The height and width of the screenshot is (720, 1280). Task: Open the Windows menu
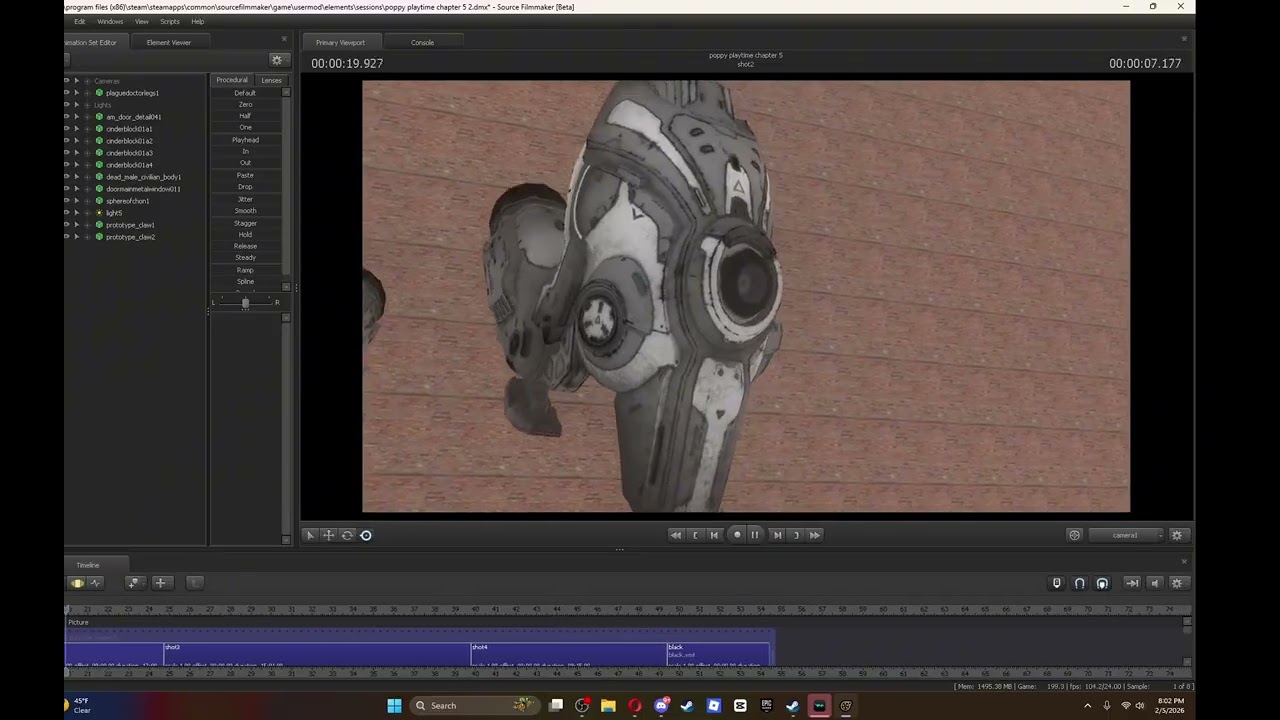click(x=110, y=22)
